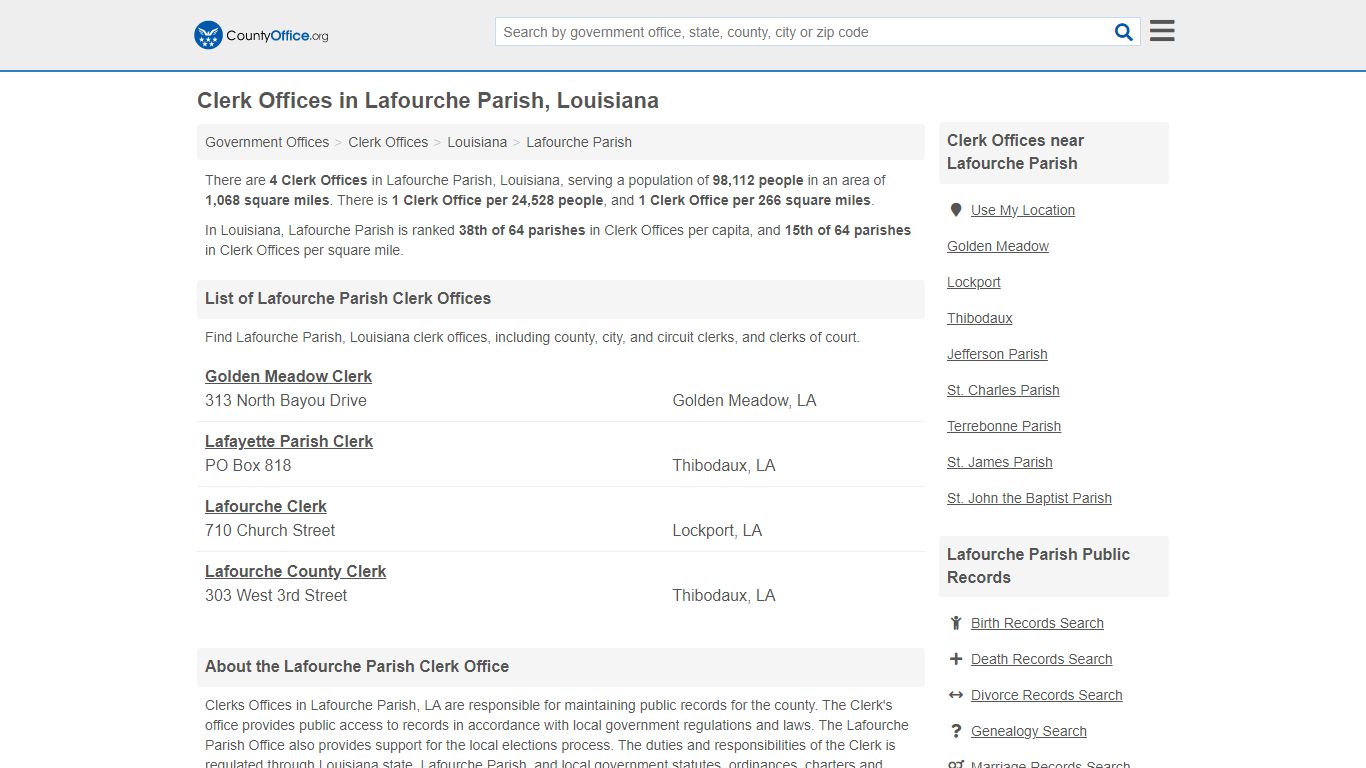Image resolution: width=1366 pixels, height=768 pixels.
Task: Open the hamburger menu
Action: pos(1162,31)
